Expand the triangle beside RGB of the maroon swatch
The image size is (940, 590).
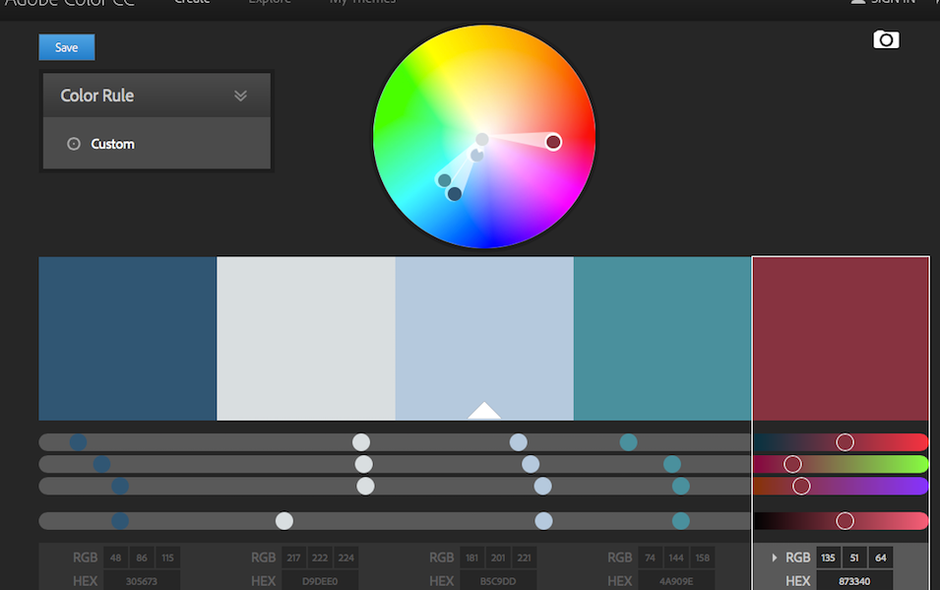[x=774, y=558]
